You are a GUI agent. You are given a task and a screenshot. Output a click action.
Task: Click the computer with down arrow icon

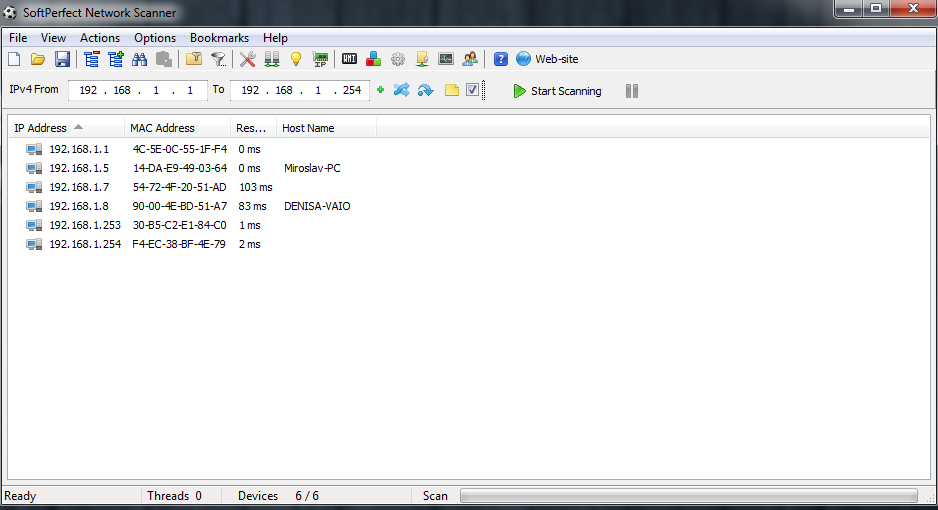(x=422, y=59)
